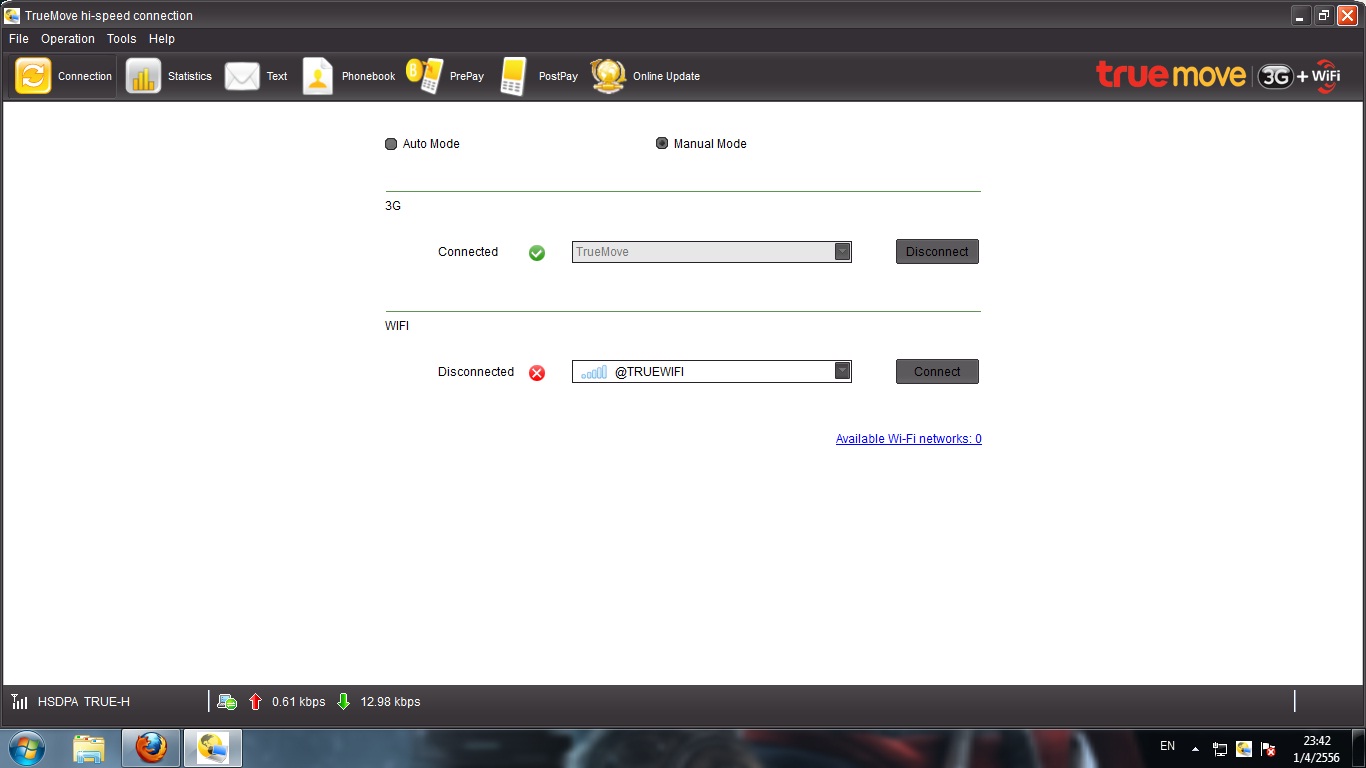
Task: Click the 3G section heading
Action: click(393, 206)
